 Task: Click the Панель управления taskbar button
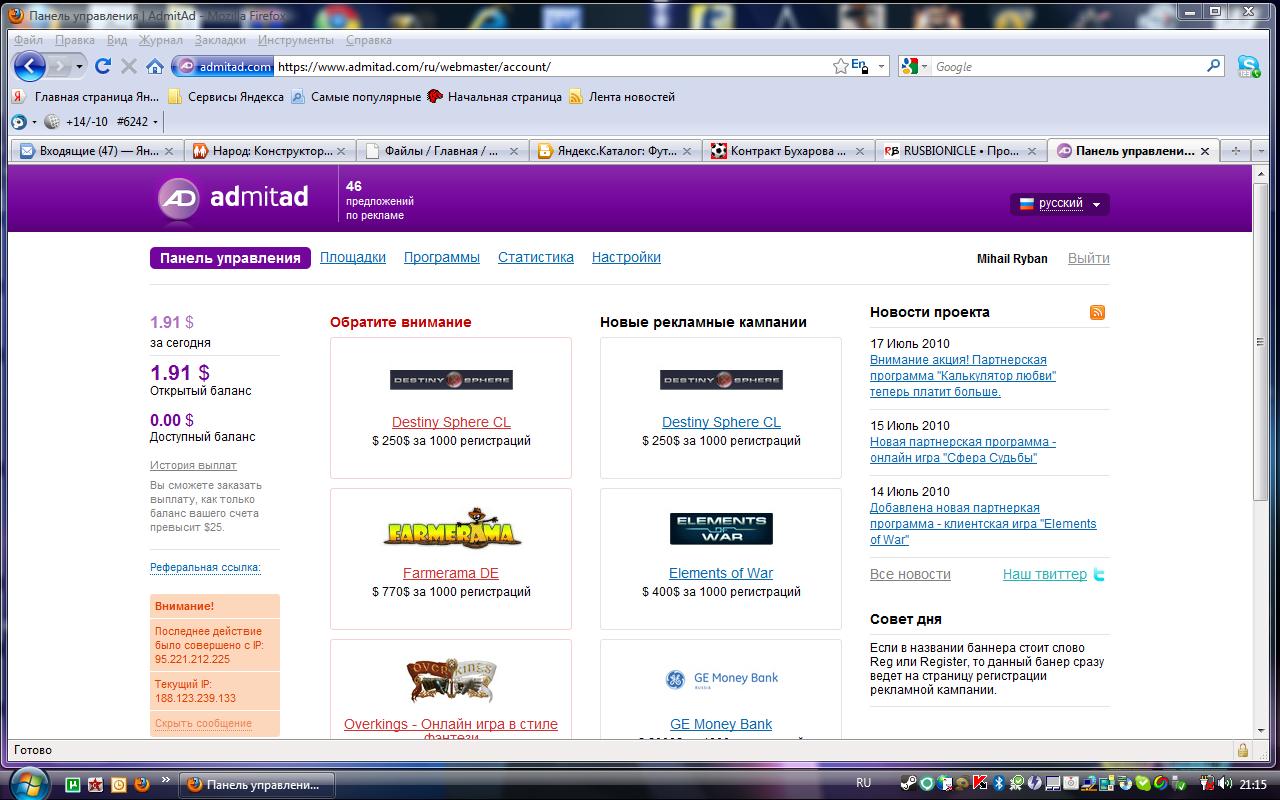(x=258, y=785)
